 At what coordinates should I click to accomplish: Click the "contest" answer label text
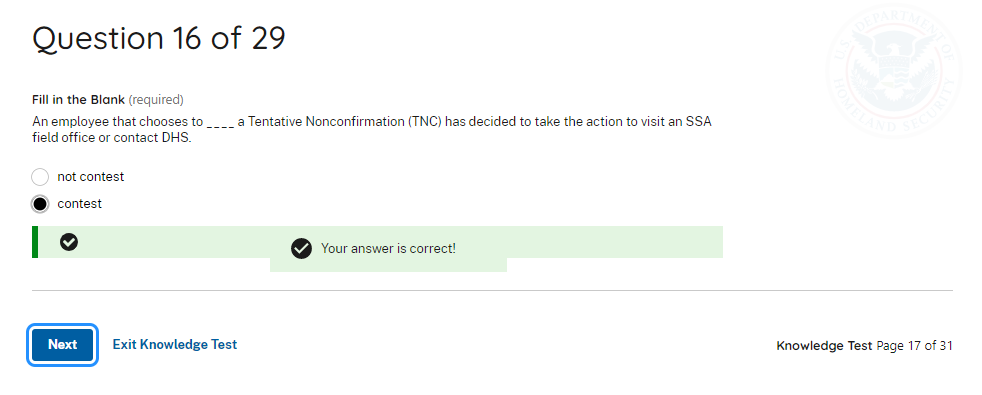80,204
